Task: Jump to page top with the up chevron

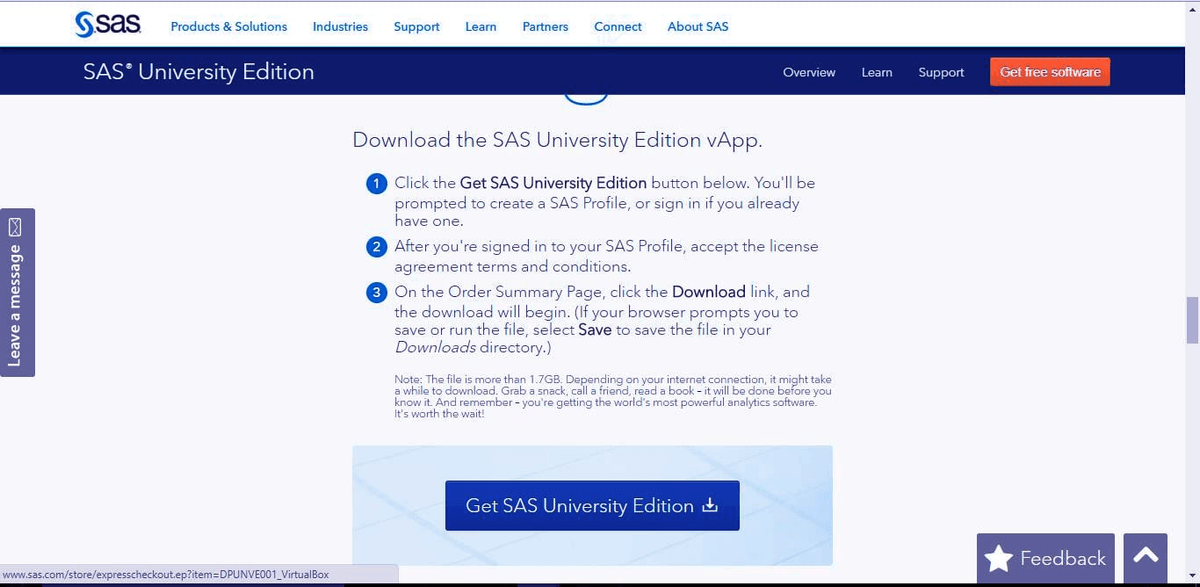Action: (x=1145, y=555)
